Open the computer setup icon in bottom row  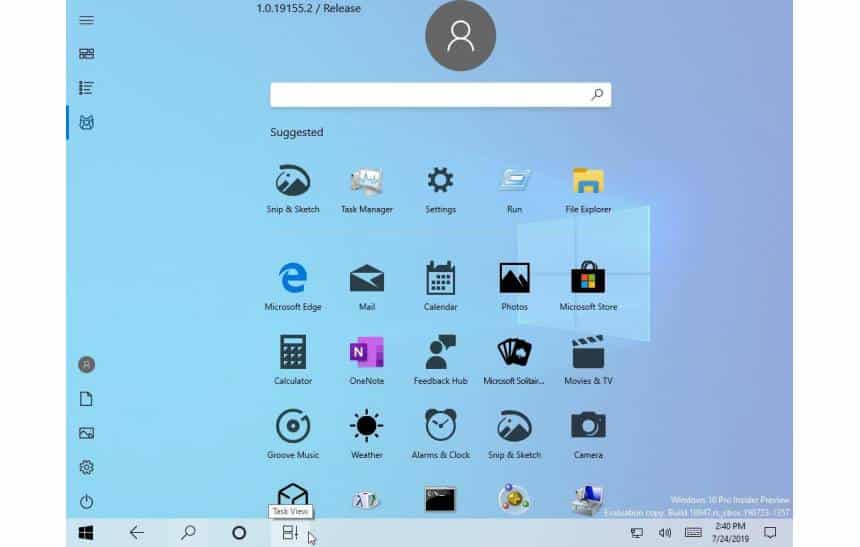click(588, 499)
